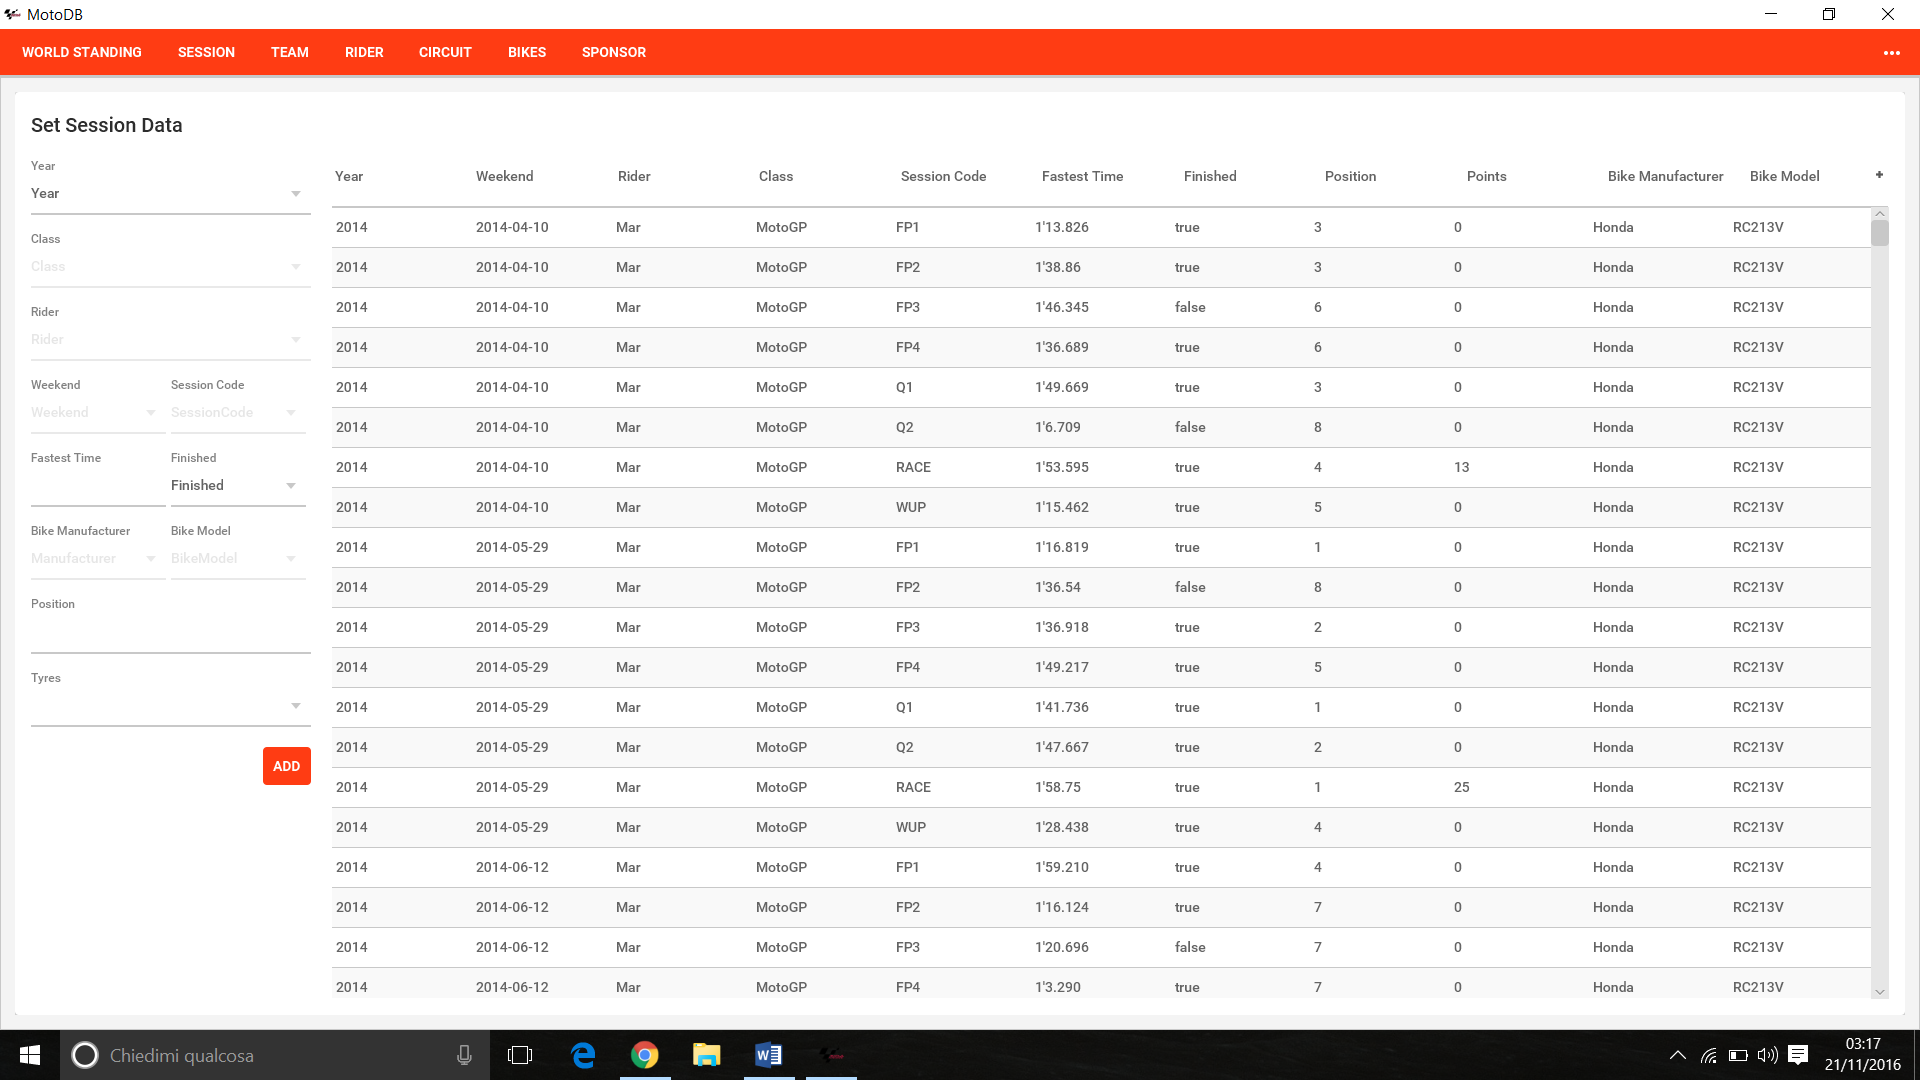Click the Fastest Time input field
The image size is (1920, 1080).
[x=97, y=488]
